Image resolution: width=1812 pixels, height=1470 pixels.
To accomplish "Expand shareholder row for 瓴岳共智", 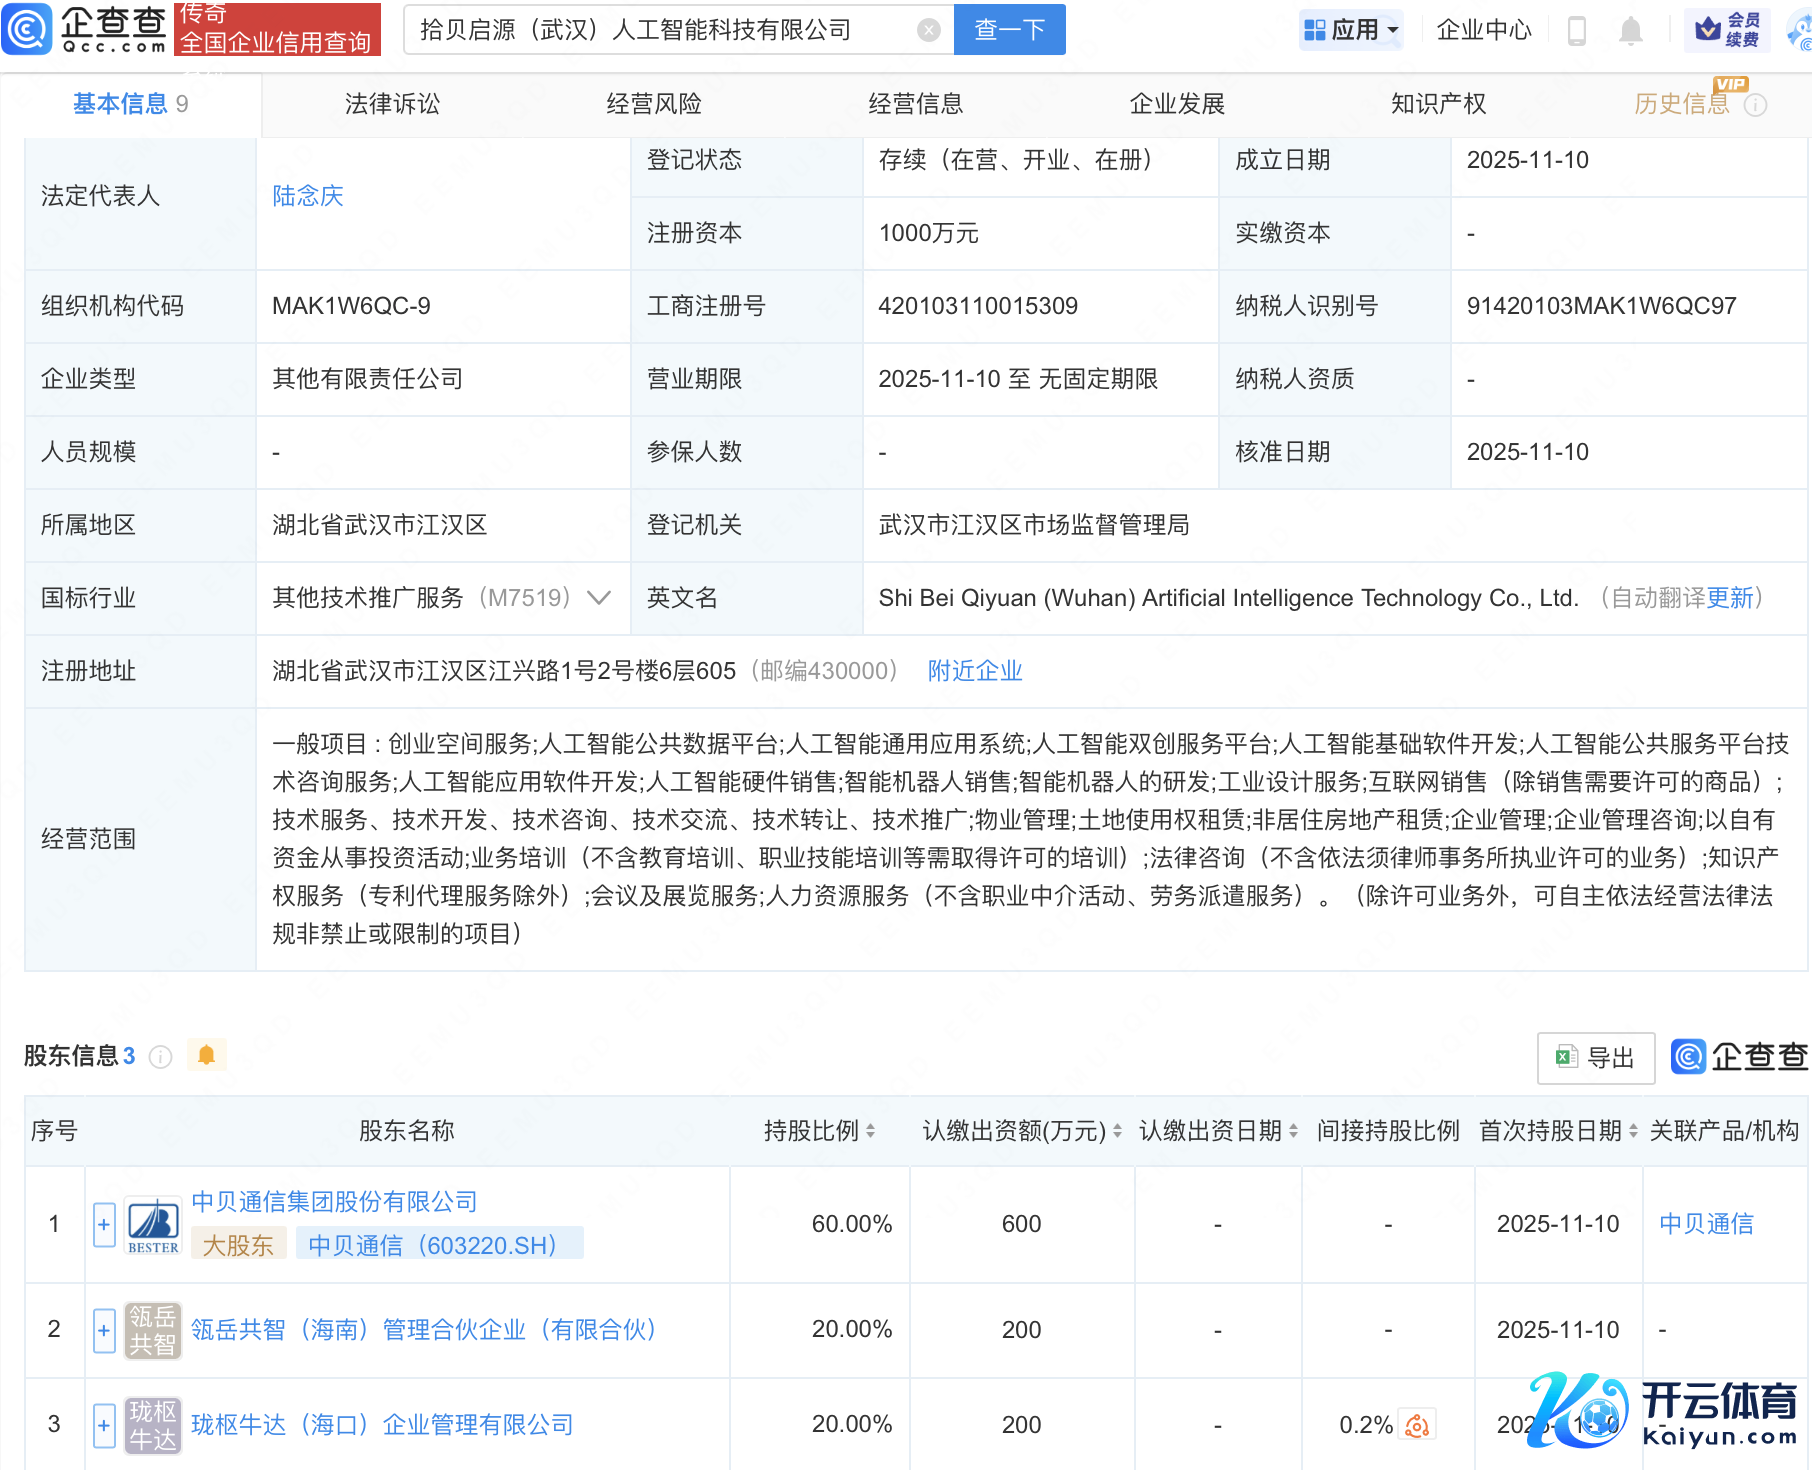I will (x=104, y=1331).
